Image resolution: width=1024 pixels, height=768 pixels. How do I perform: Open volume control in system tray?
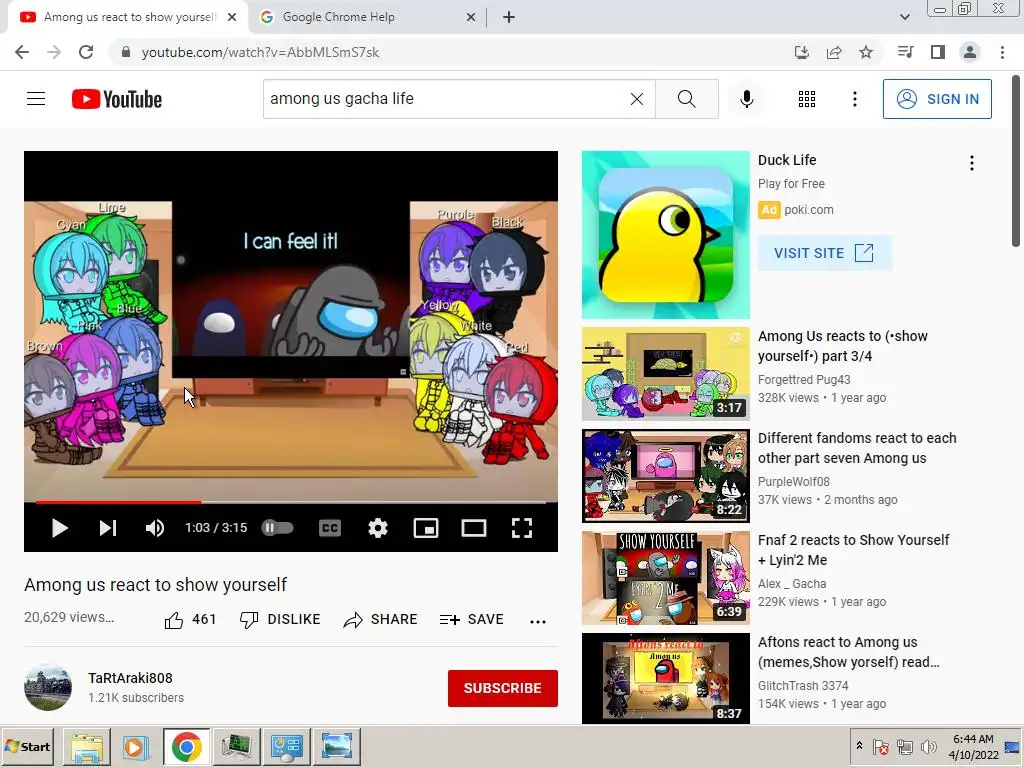[x=927, y=746]
